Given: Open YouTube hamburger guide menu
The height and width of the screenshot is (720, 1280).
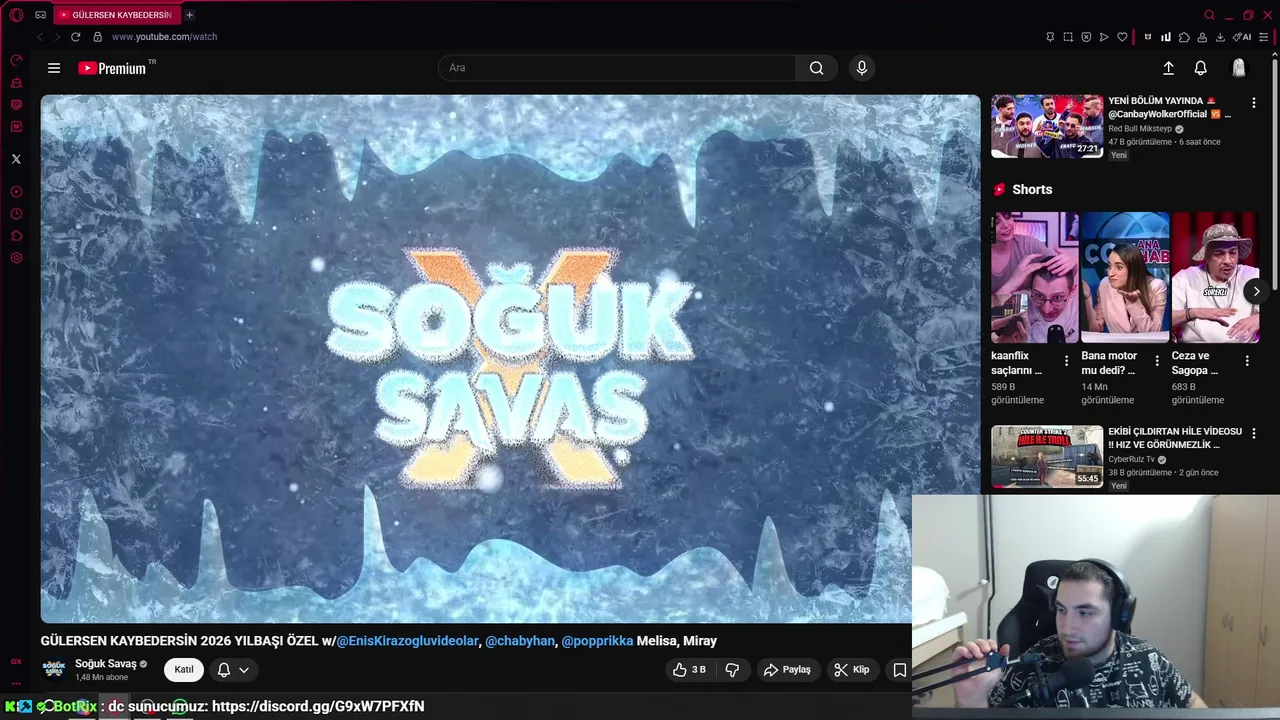Looking at the screenshot, I should click(54, 68).
